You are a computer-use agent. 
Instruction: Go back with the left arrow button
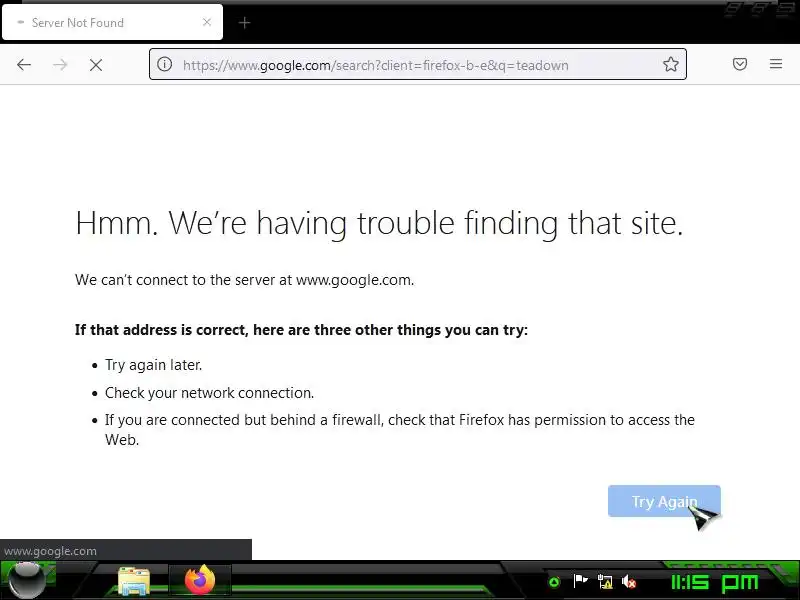pyautogui.click(x=24, y=65)
